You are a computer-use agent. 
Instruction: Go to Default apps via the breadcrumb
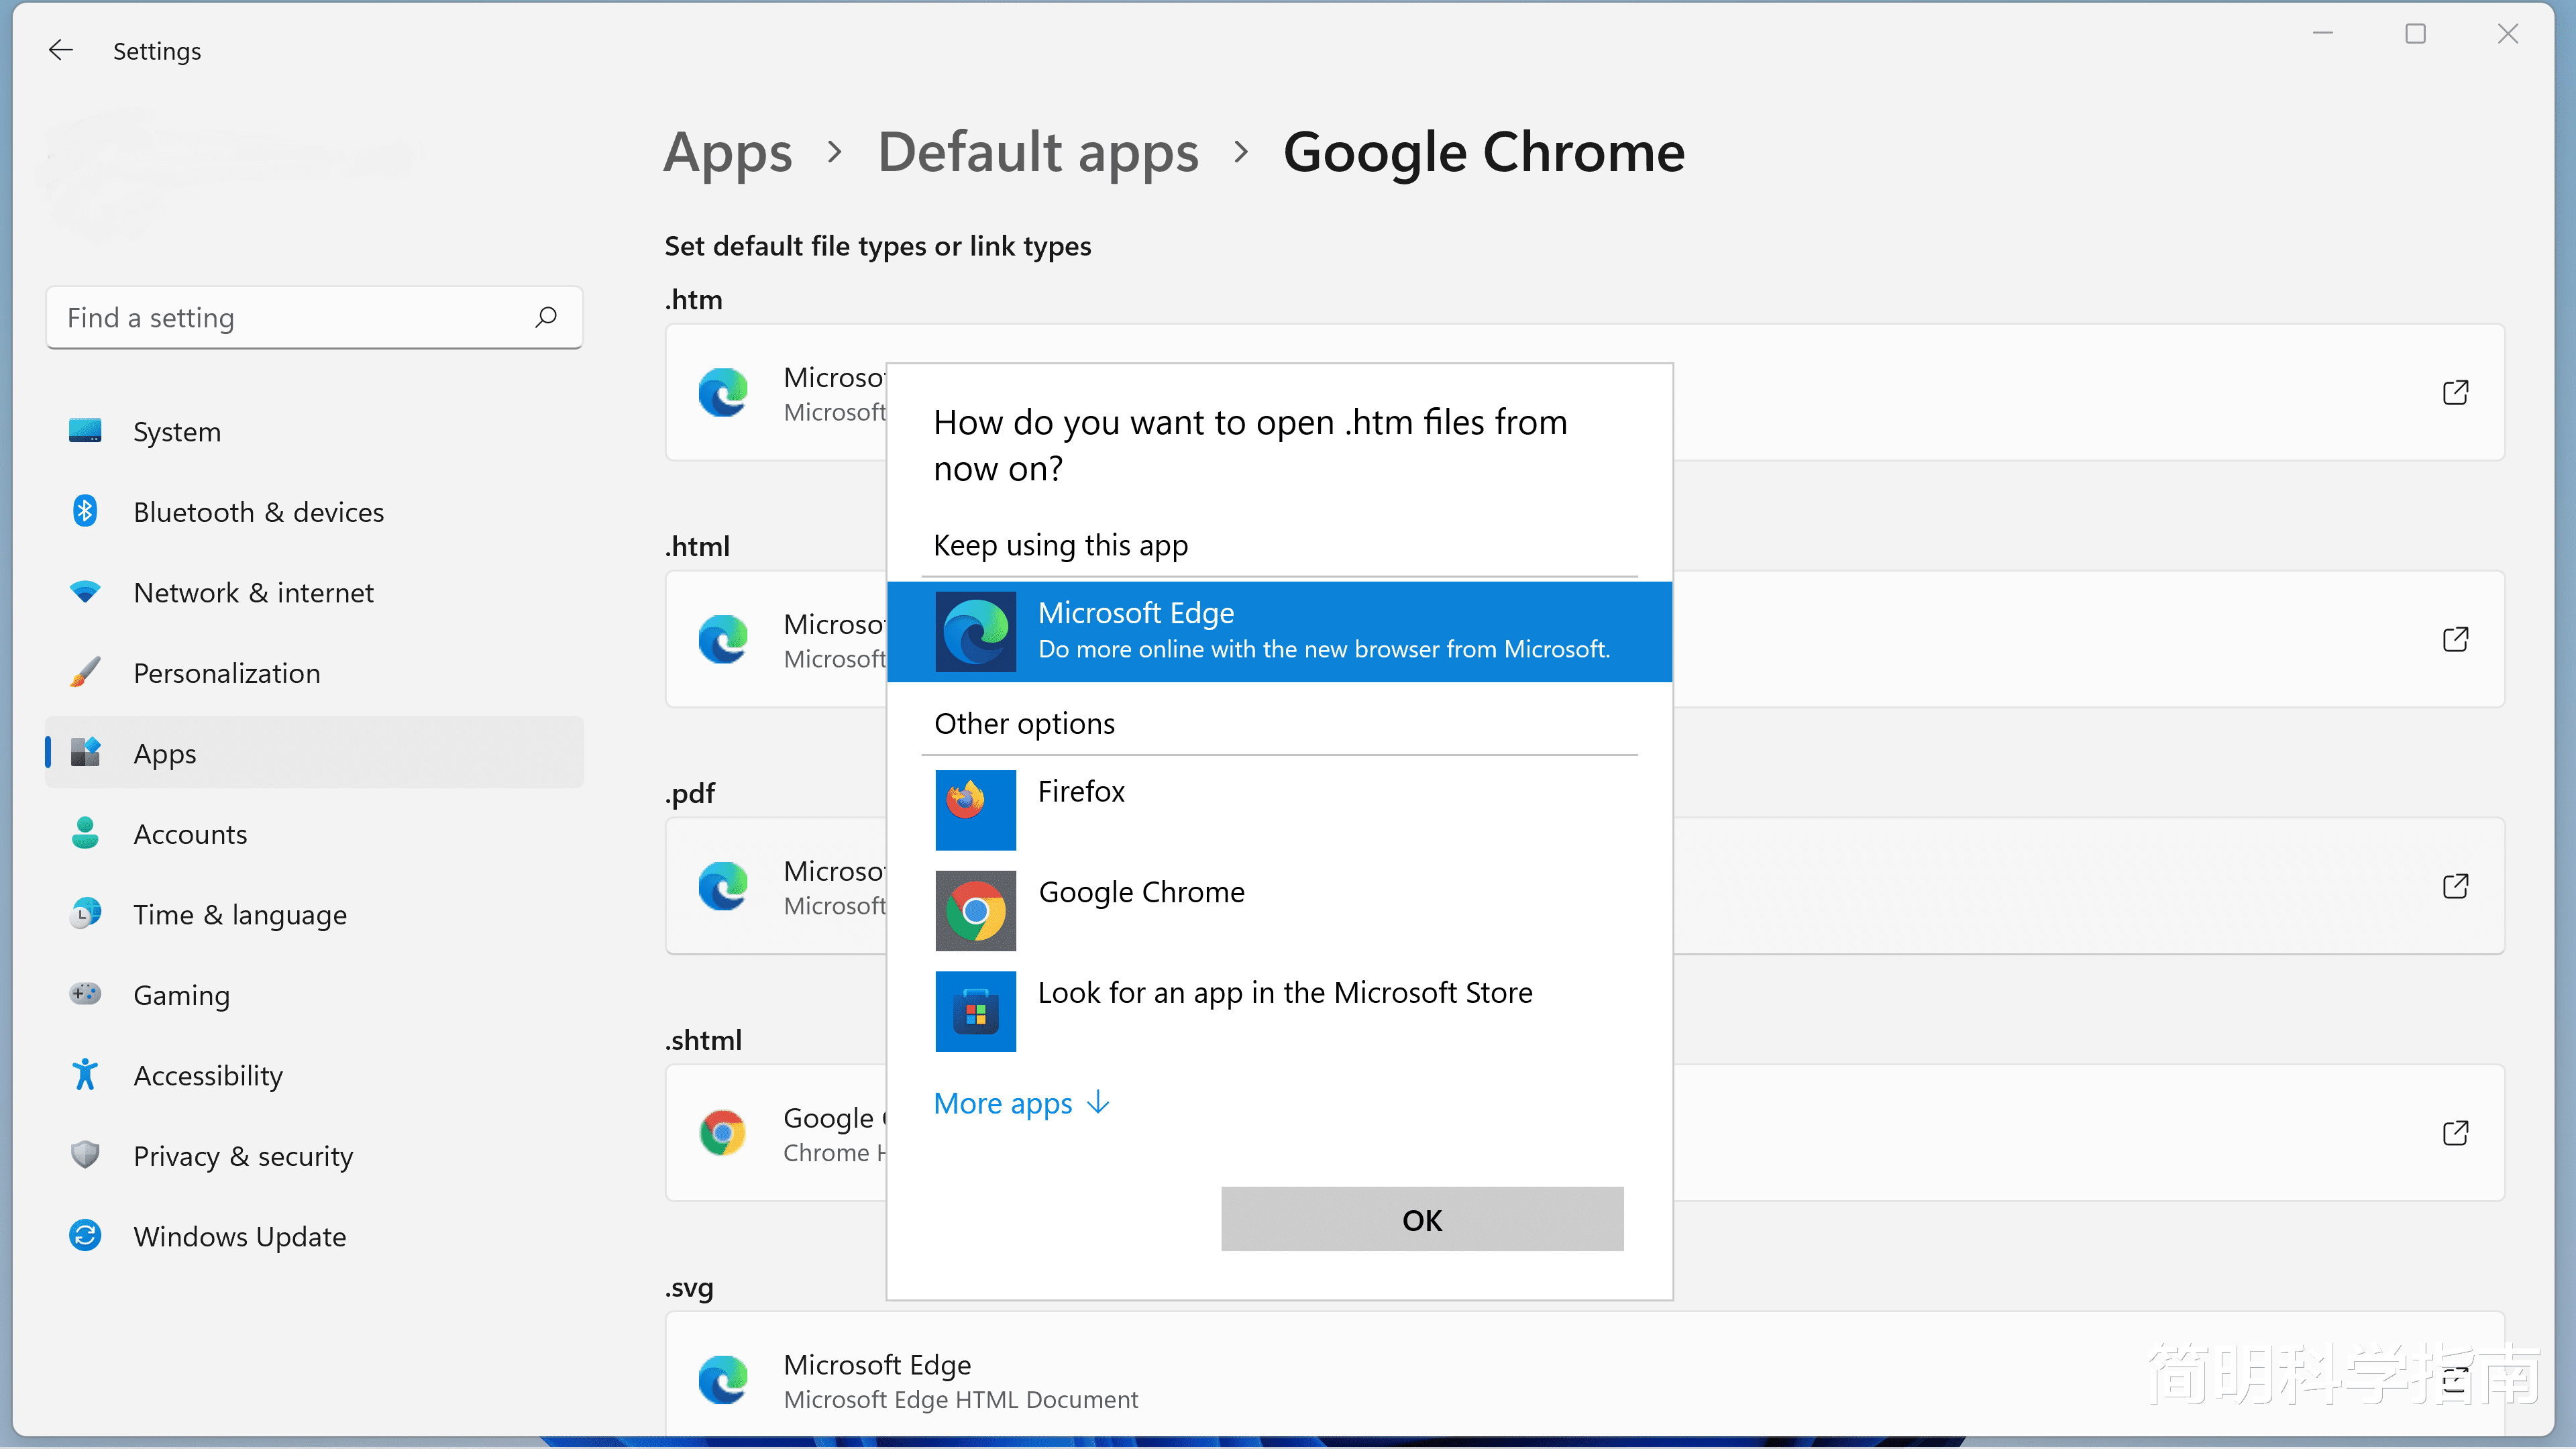(1038, 152)
